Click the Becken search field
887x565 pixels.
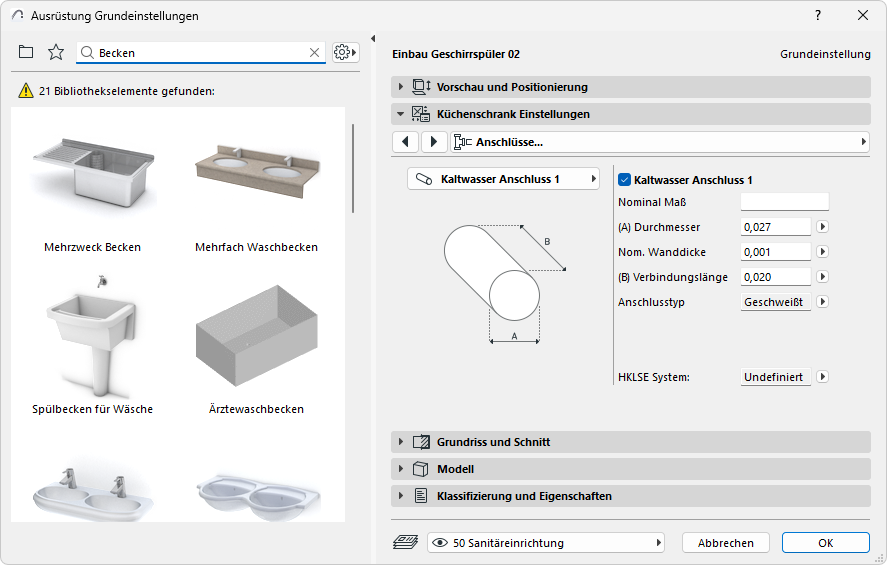tap(201, 53)
